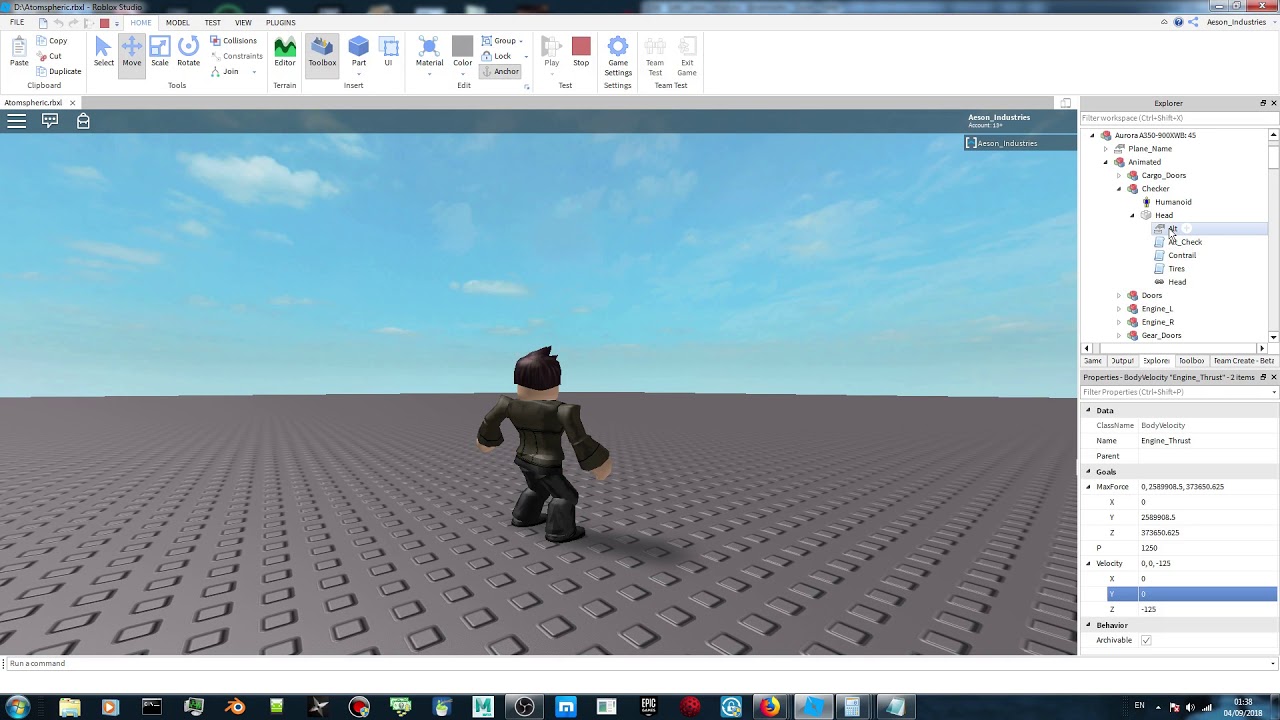
Task: Collapse the Velocity property group
Action: pos(1089,564)
